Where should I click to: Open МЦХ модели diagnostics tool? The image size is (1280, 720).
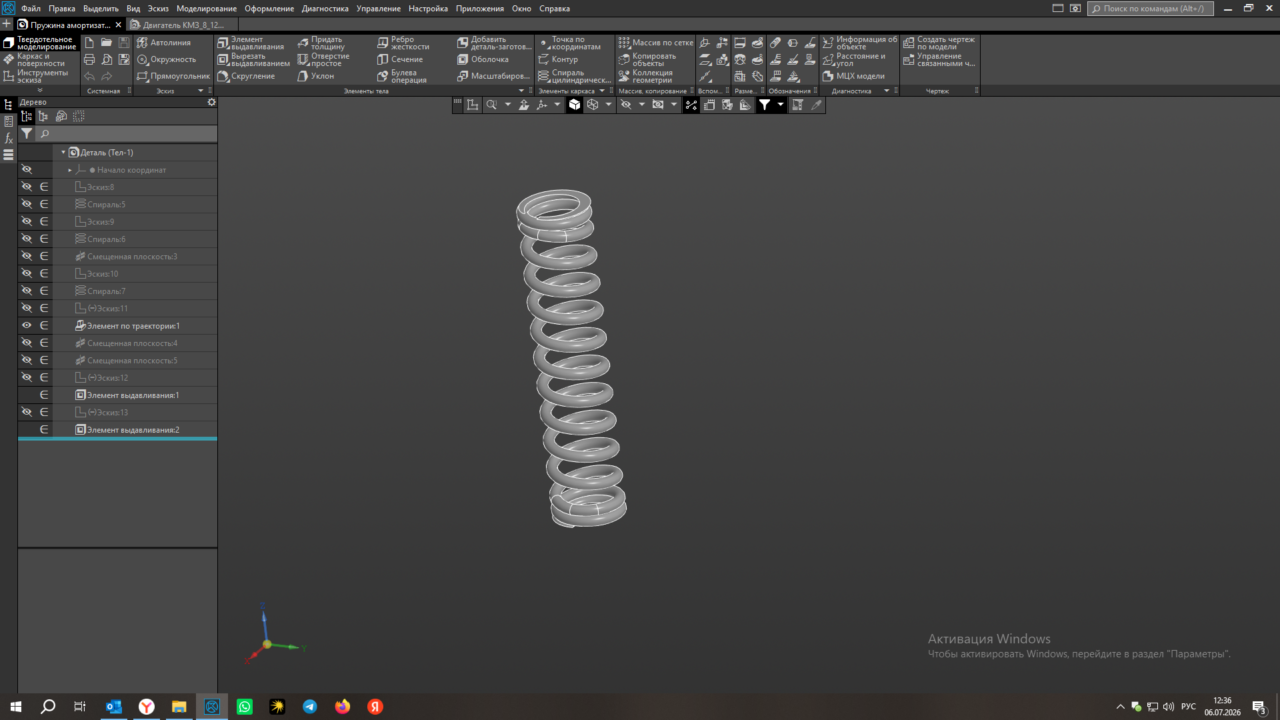pyautogui.click(x=854, y=76)
